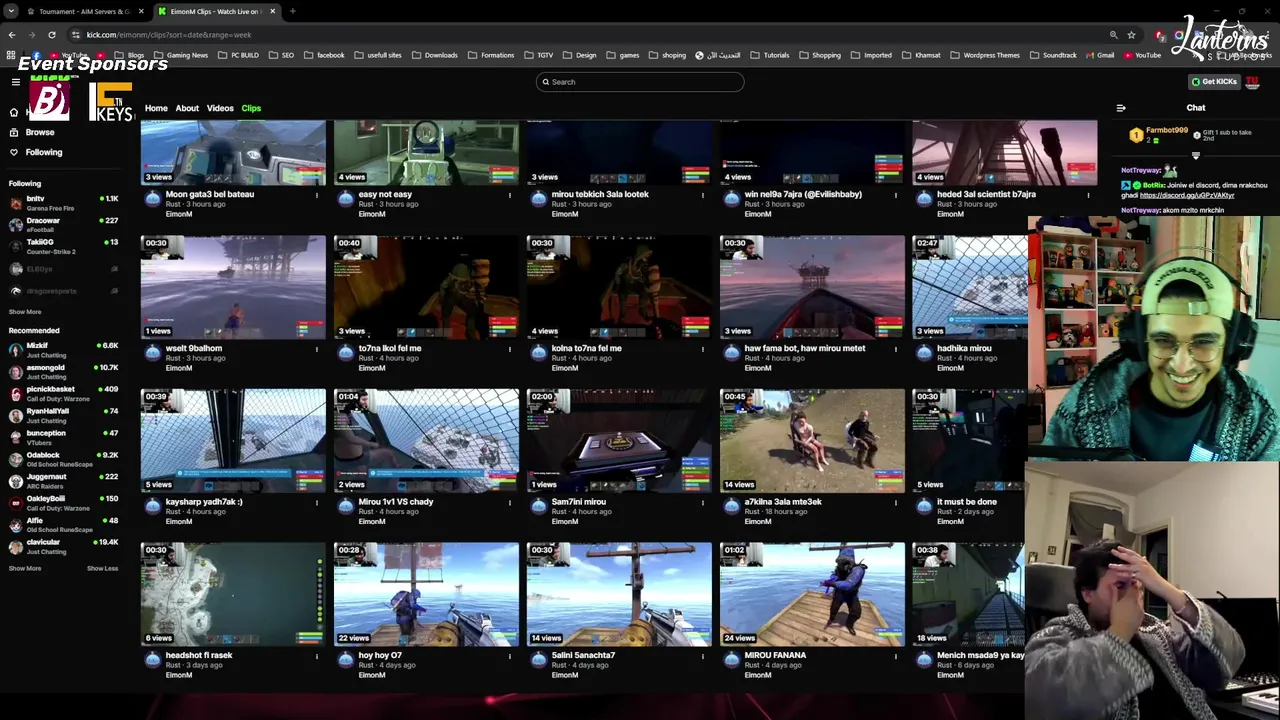
Task: Open options menu for 'kolna to7na fel me' clip
Action: [x=703, y=349]
